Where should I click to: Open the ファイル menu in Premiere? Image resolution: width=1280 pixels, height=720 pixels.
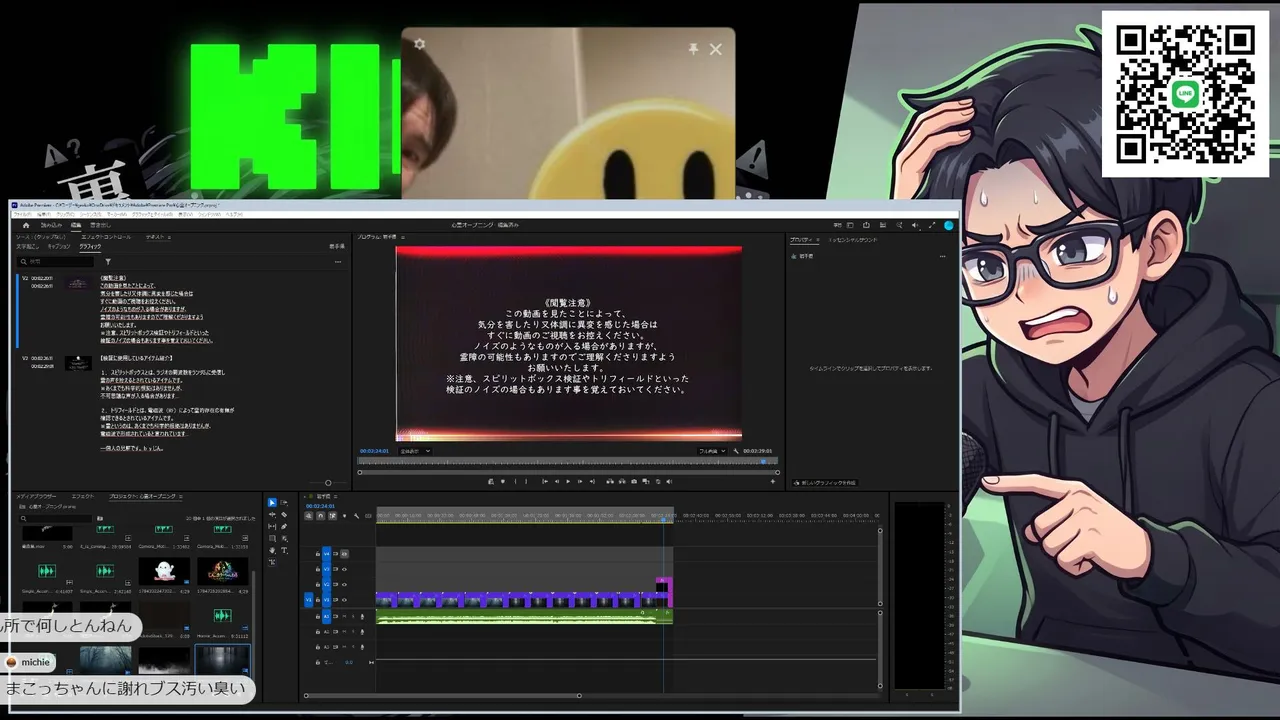(x=24, y=214)
